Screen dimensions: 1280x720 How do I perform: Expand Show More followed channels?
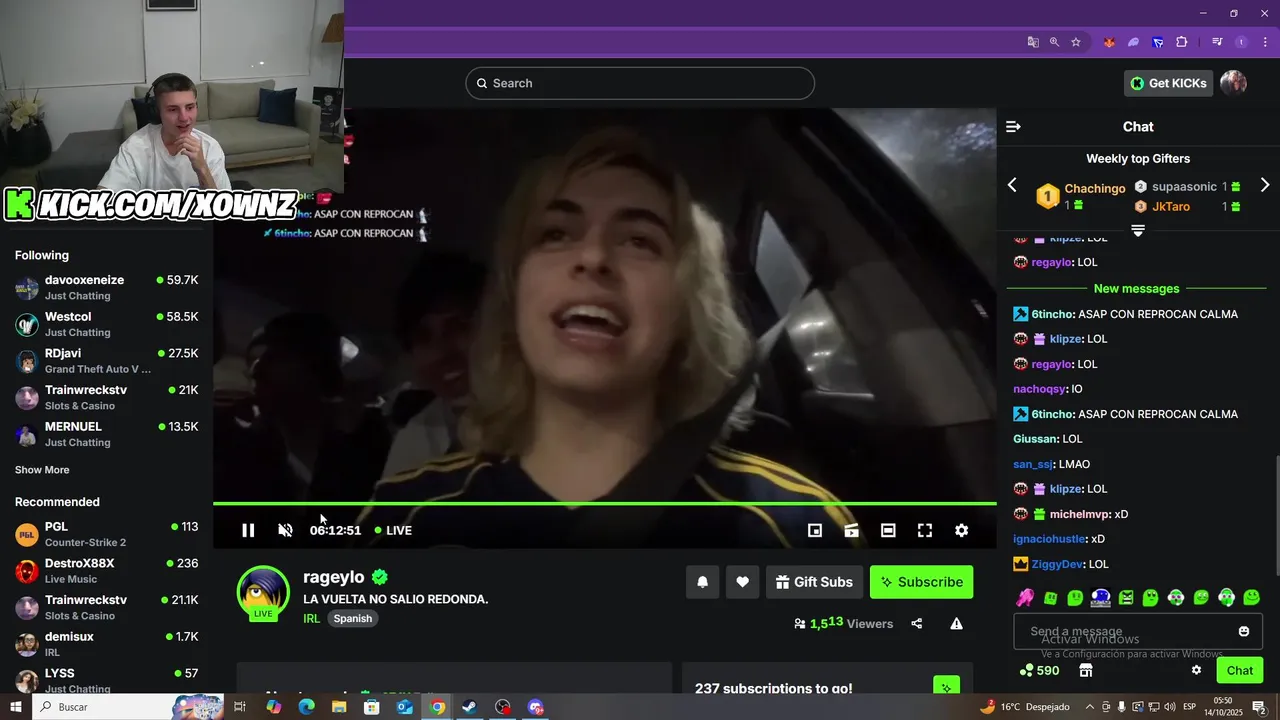pyautogui.click(x=42, y=470)
